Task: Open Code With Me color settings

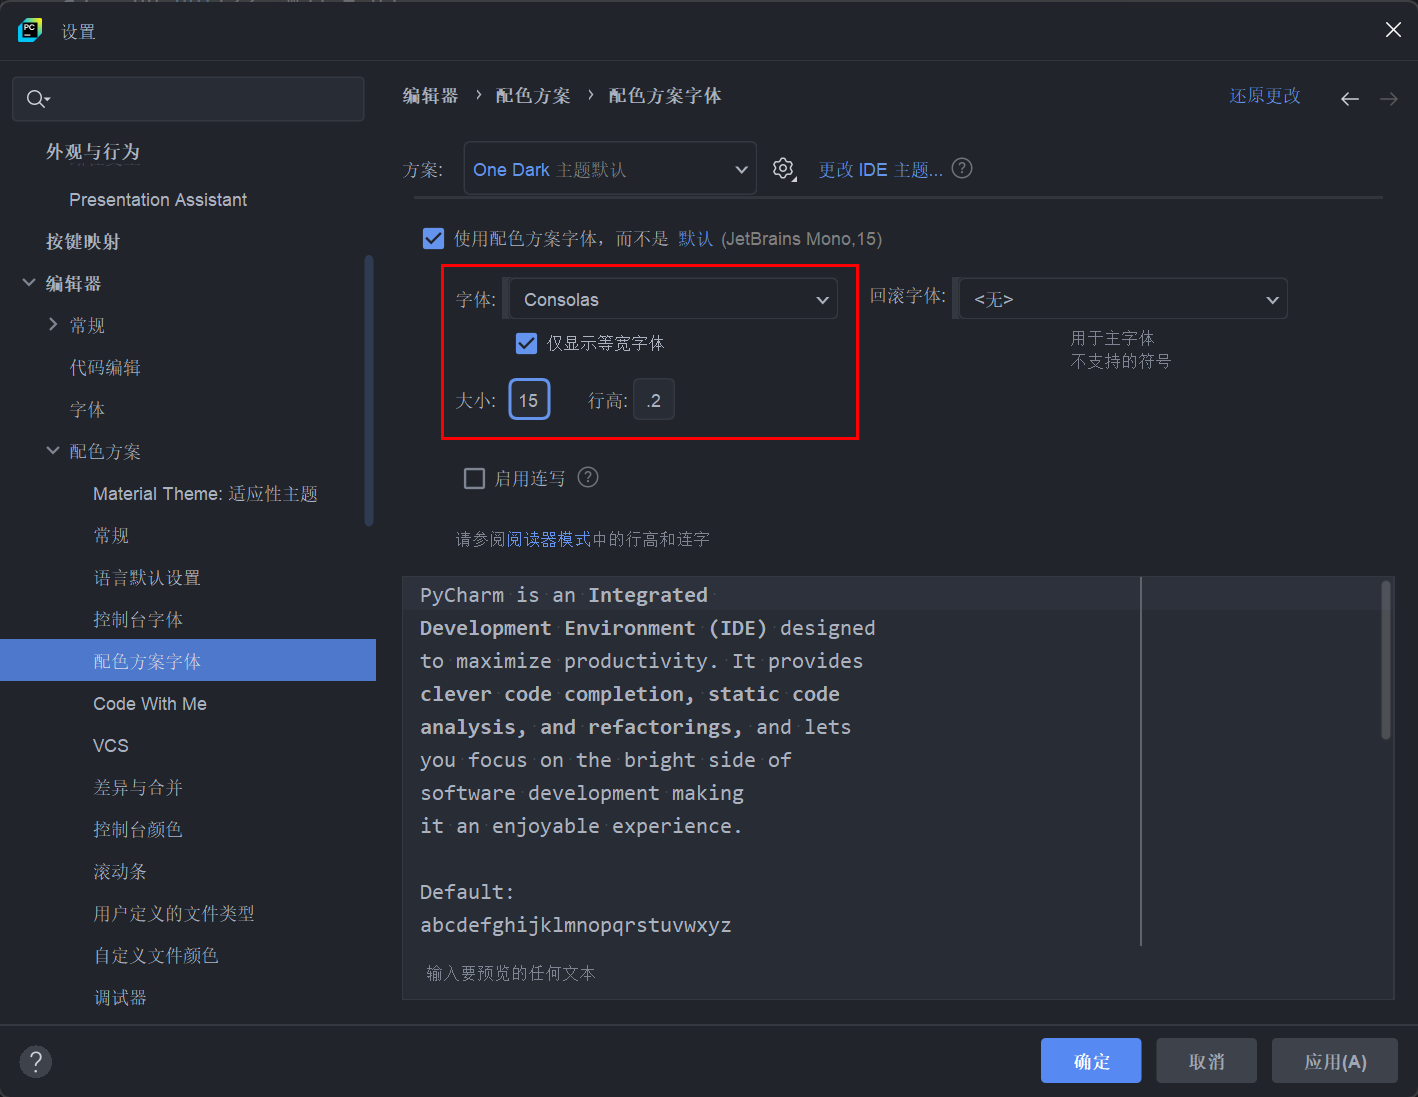Action: 150,703
